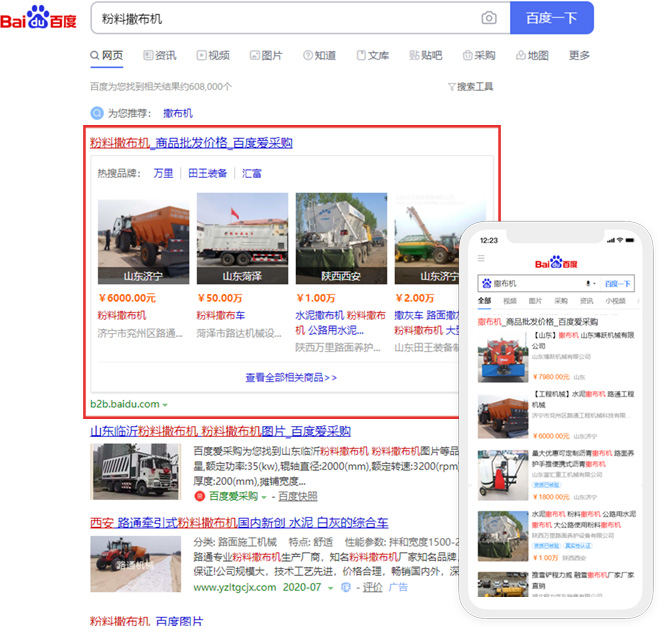Click the 粉料撒布机 product title

pos(122,315)
